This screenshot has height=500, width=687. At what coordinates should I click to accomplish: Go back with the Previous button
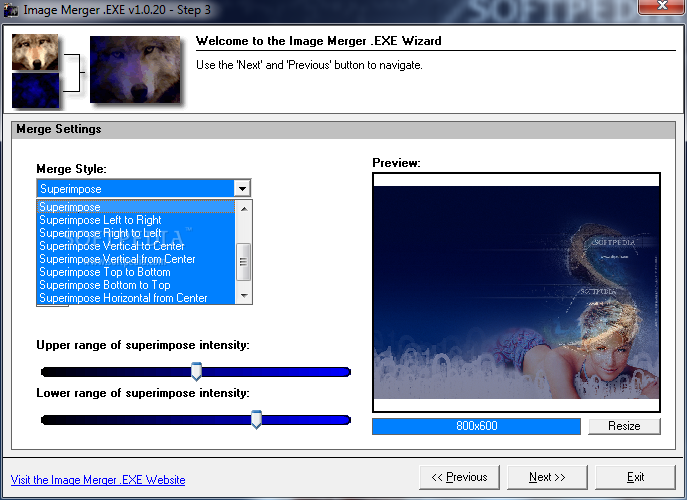[x=459, y=477]
